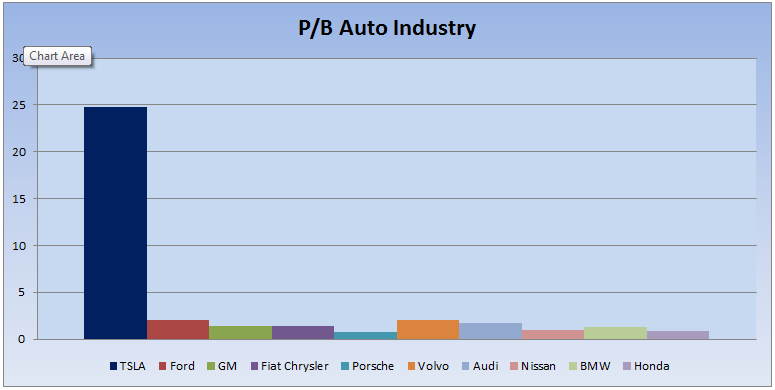Viewport: 775px width, 390px height.
Task: Click the Volvo orange legend swatch
Action: [x=410, y=366]
